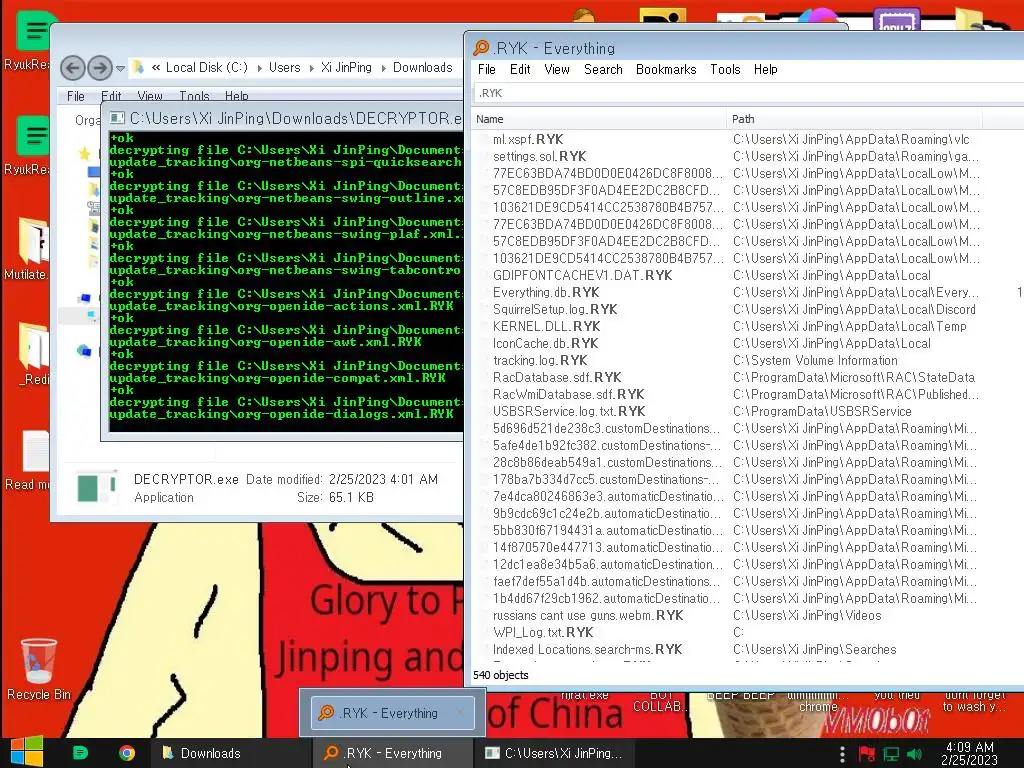This screenshot has height=768, width=1024.
Task: Select the ml.xspf.RYK result
Action: [528, 139]
